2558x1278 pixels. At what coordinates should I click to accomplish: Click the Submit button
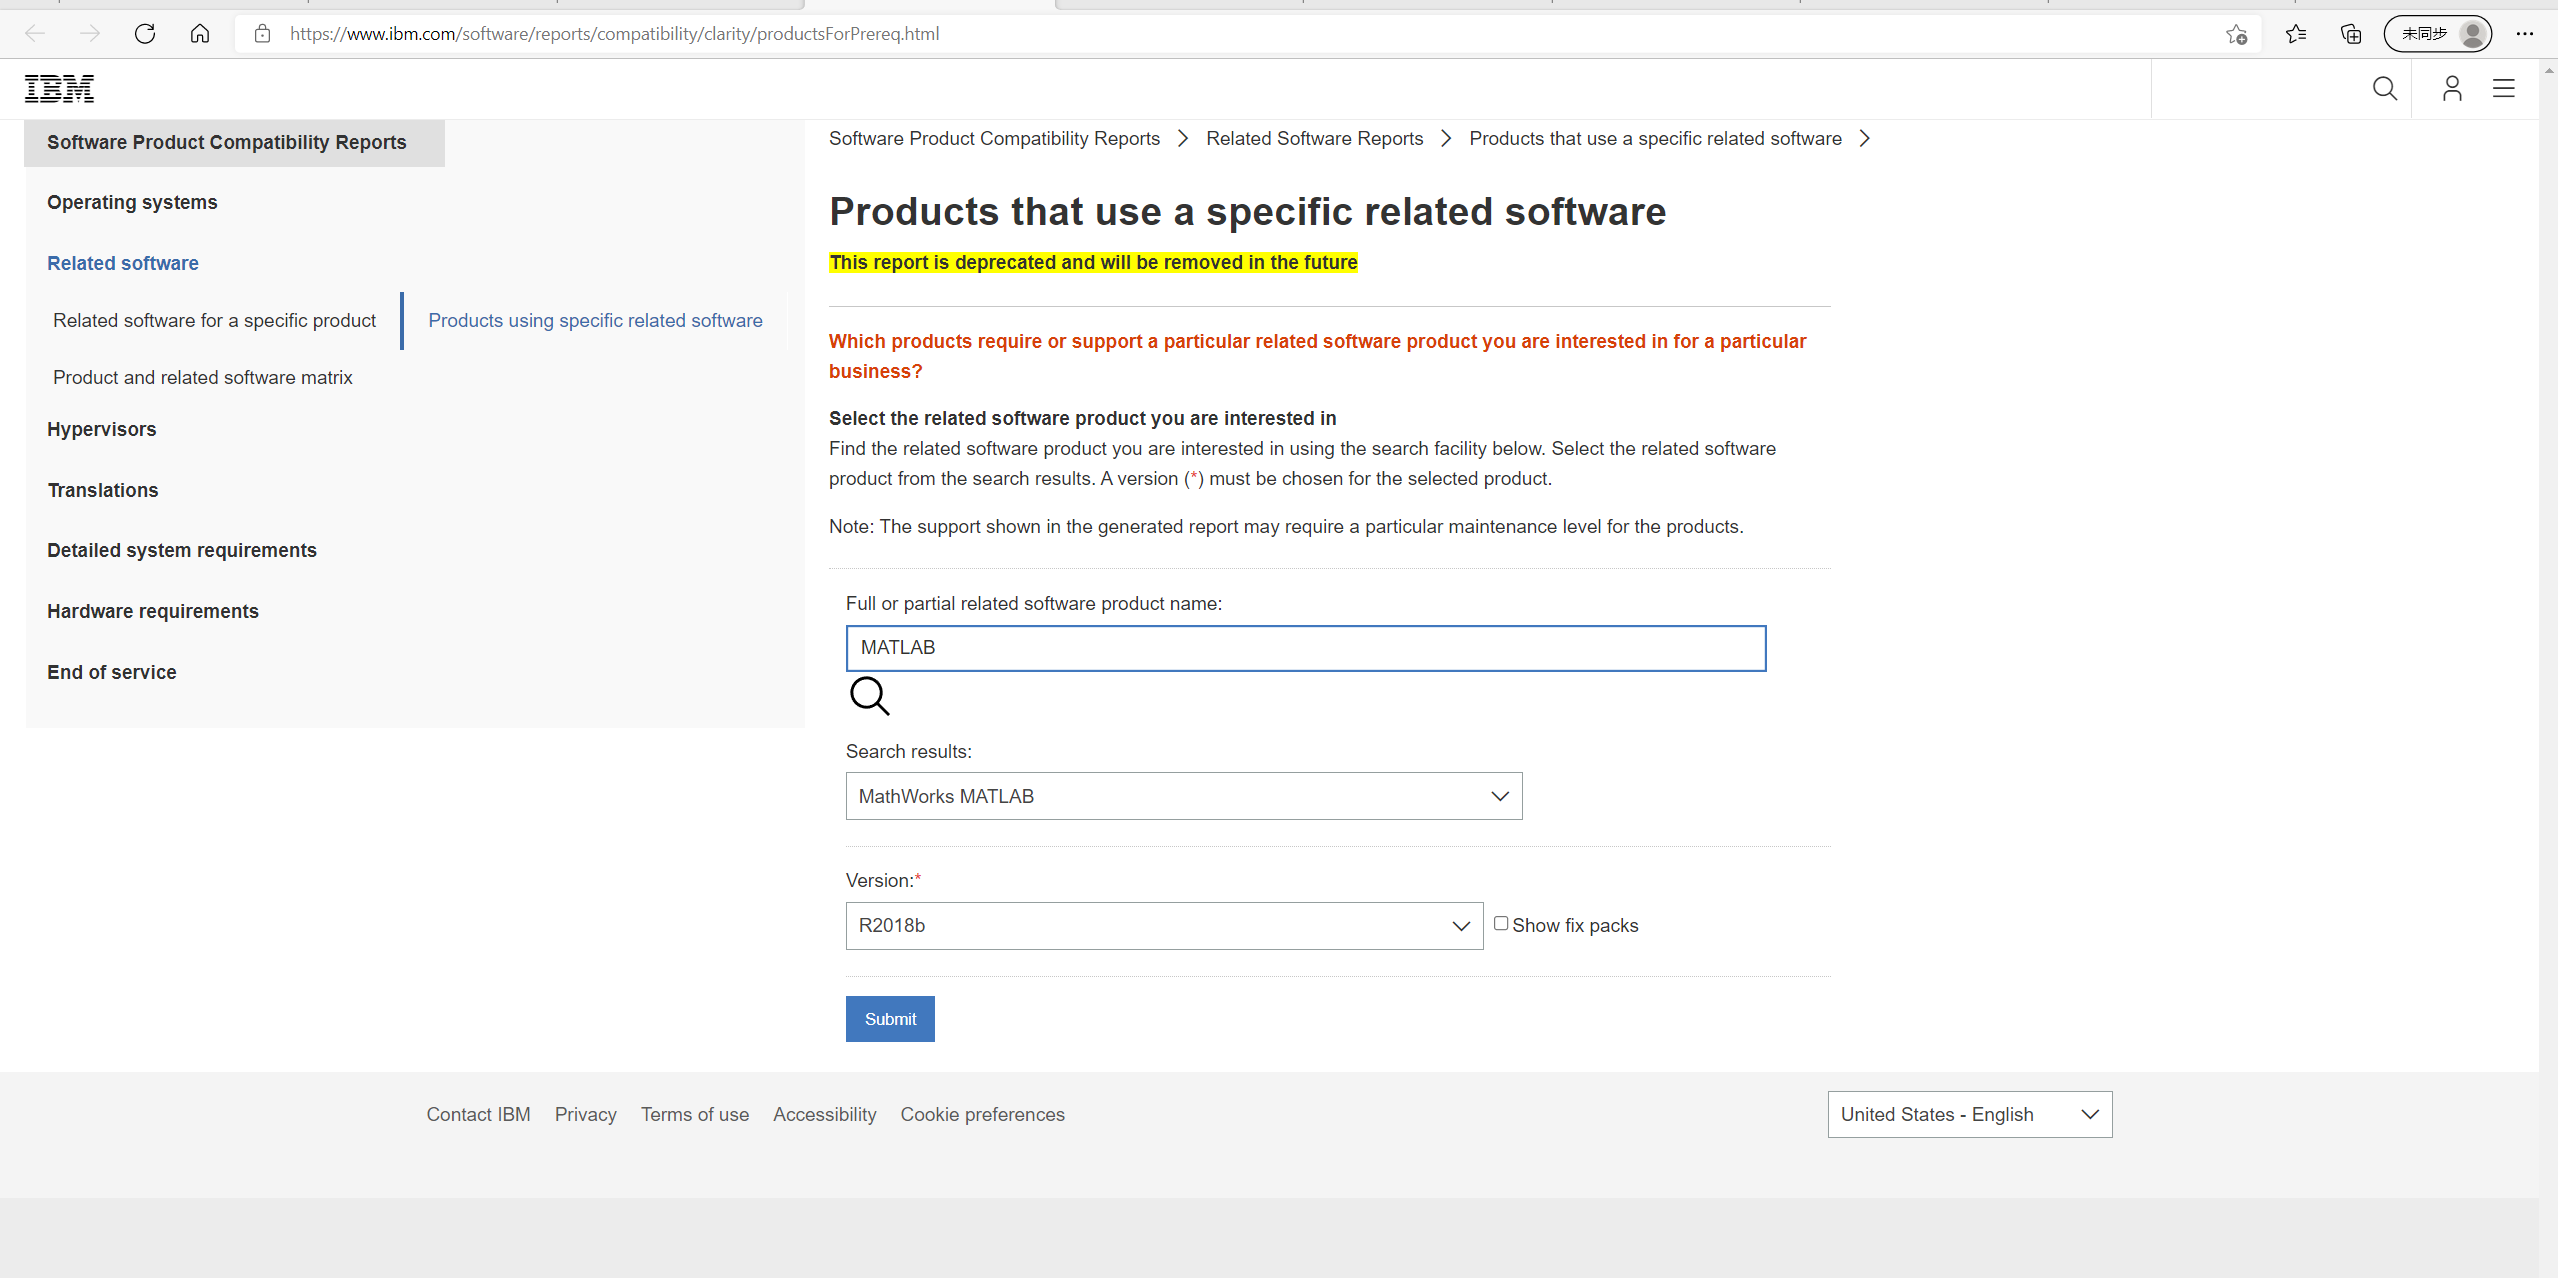tap(890, 1019)
